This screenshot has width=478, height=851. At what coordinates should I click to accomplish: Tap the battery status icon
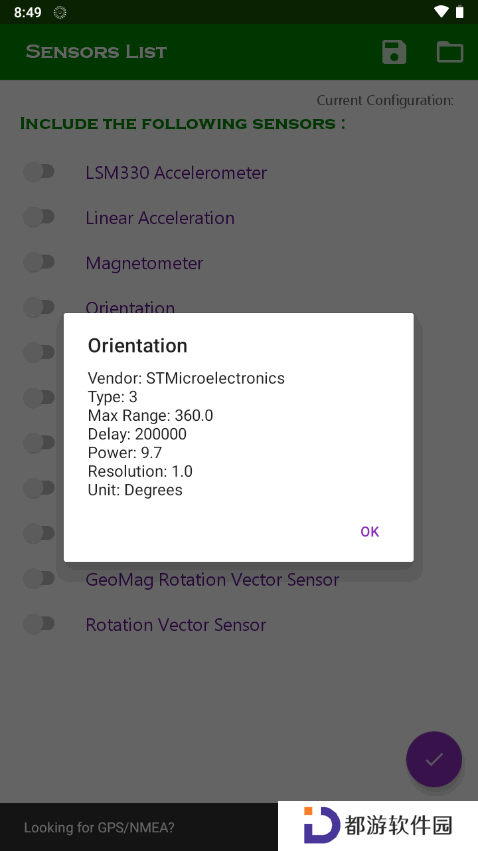[460, 12]
